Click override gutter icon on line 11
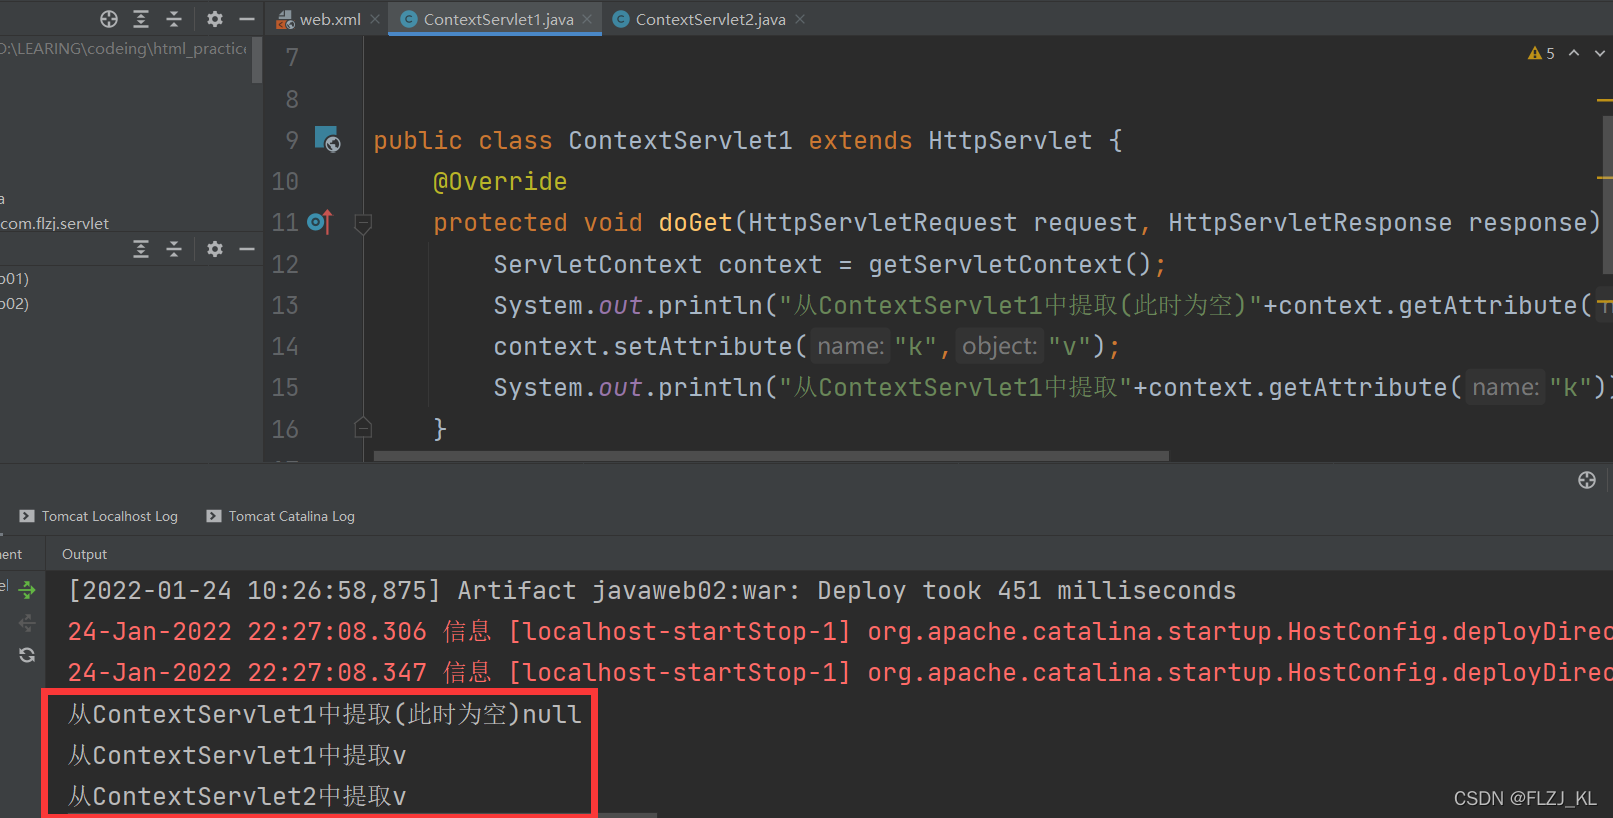 coord(319,222)
